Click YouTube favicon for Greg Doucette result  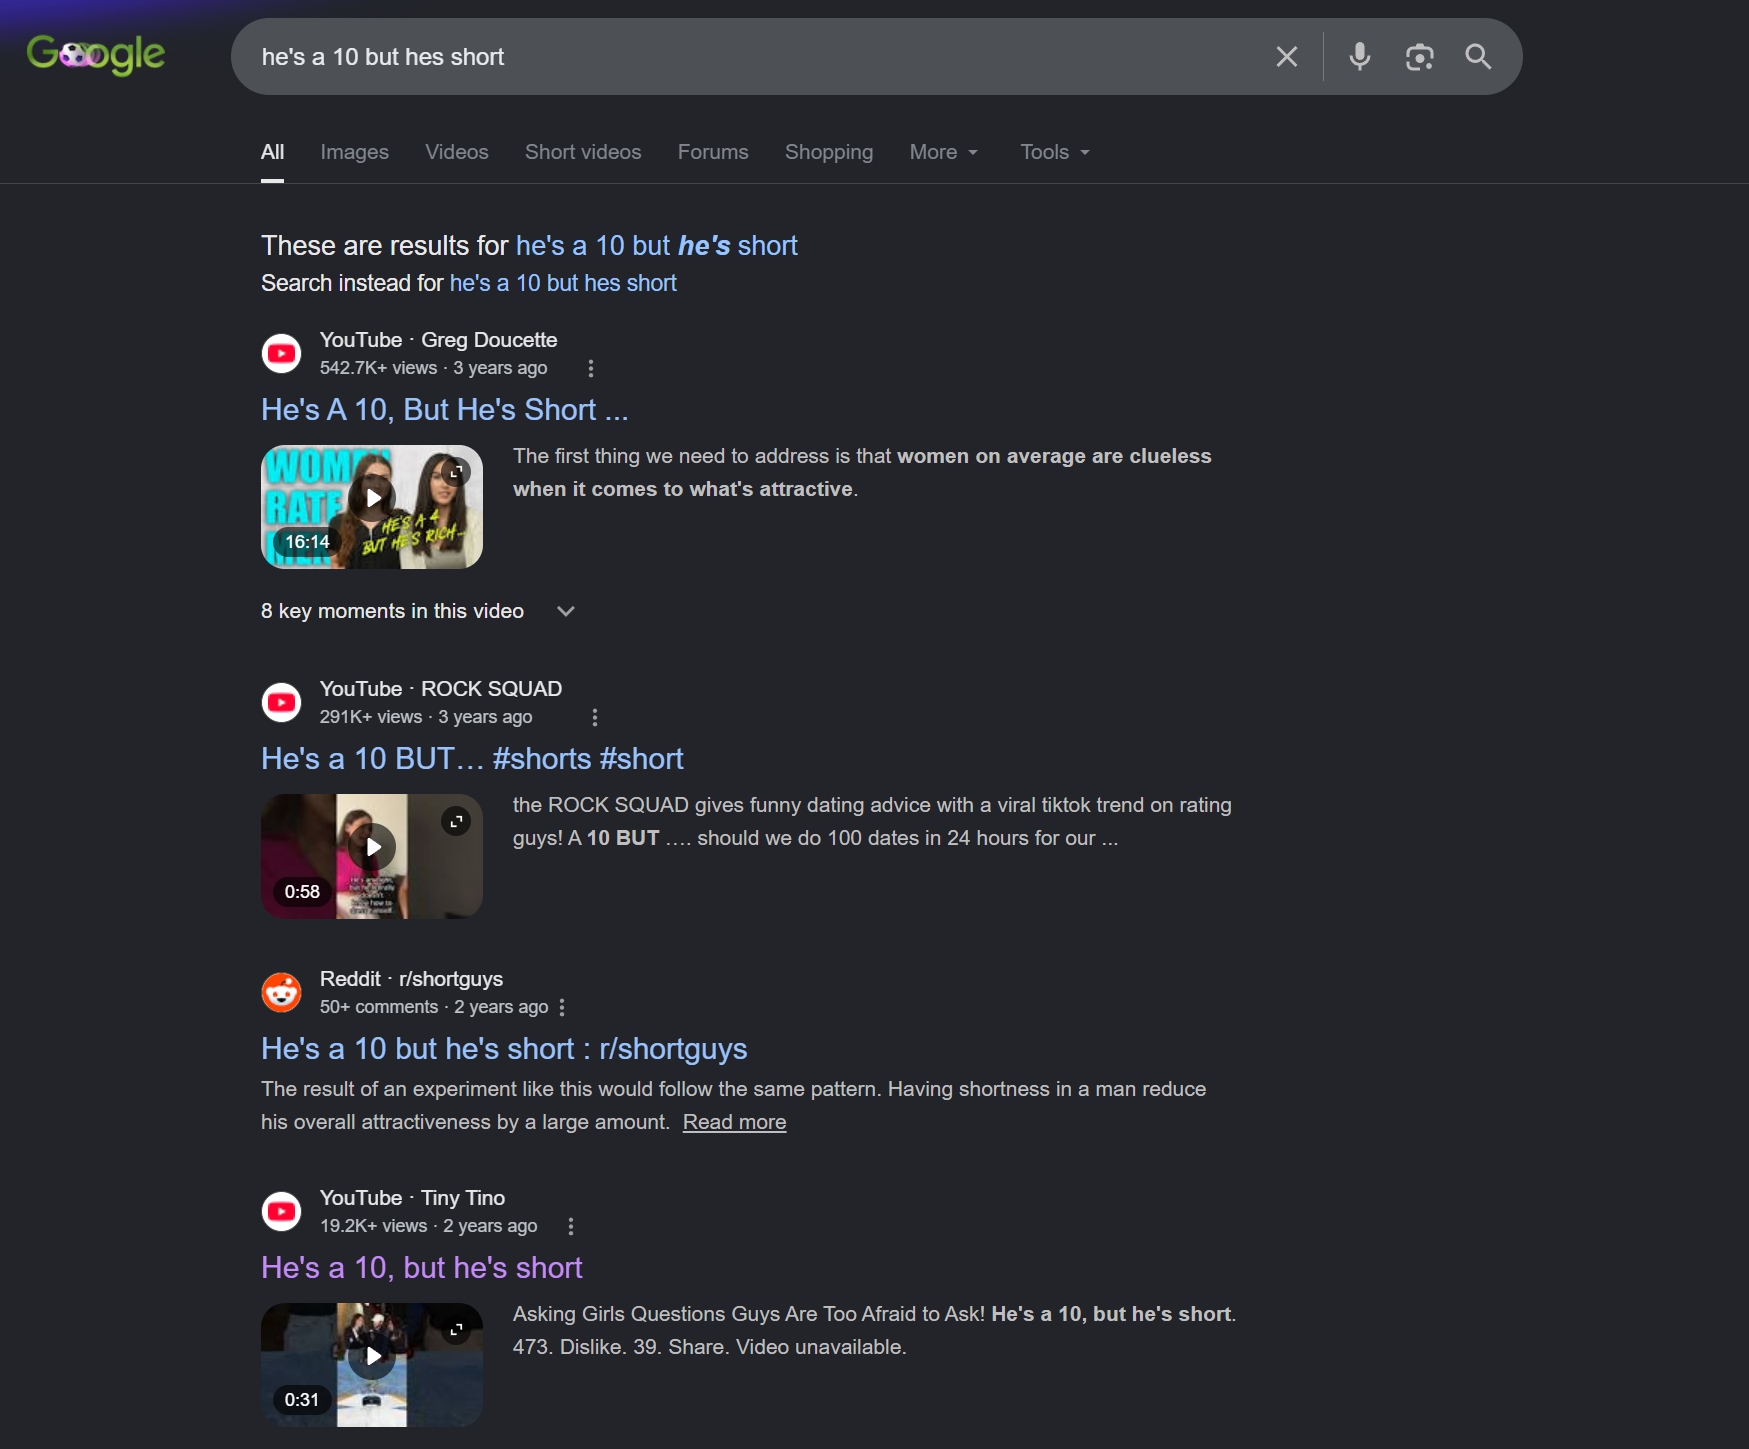281,353
